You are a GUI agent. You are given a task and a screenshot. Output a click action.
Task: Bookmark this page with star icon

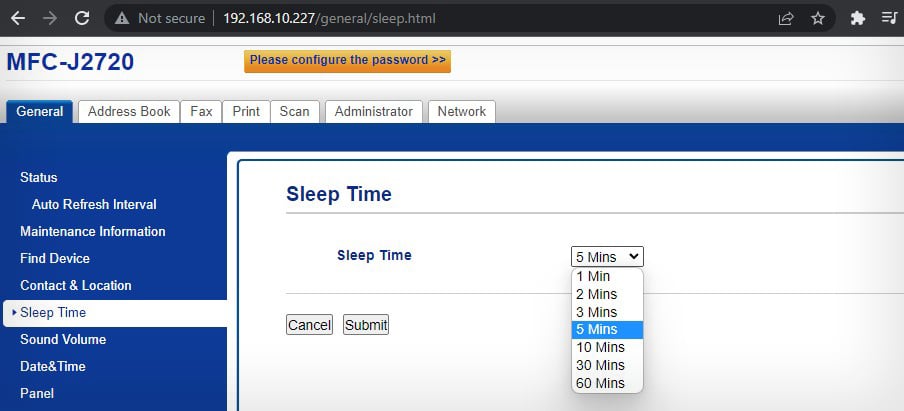[x=818, y=18]
